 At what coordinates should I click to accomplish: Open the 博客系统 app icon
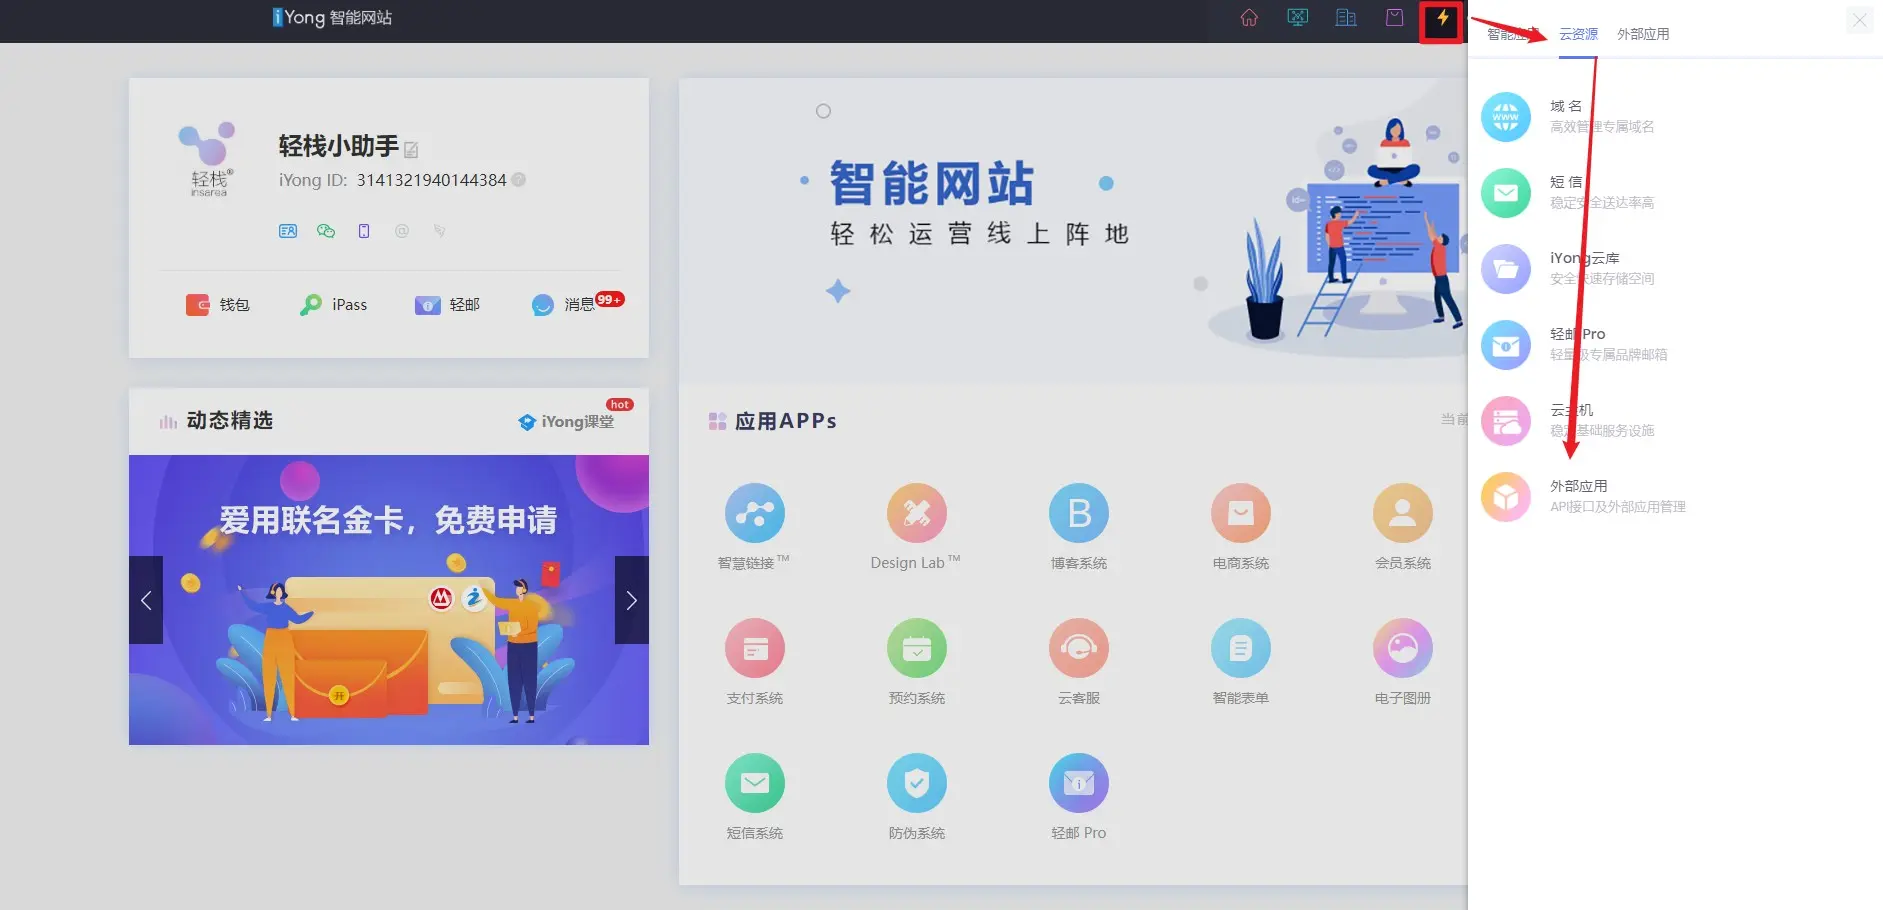[1078, 513]
